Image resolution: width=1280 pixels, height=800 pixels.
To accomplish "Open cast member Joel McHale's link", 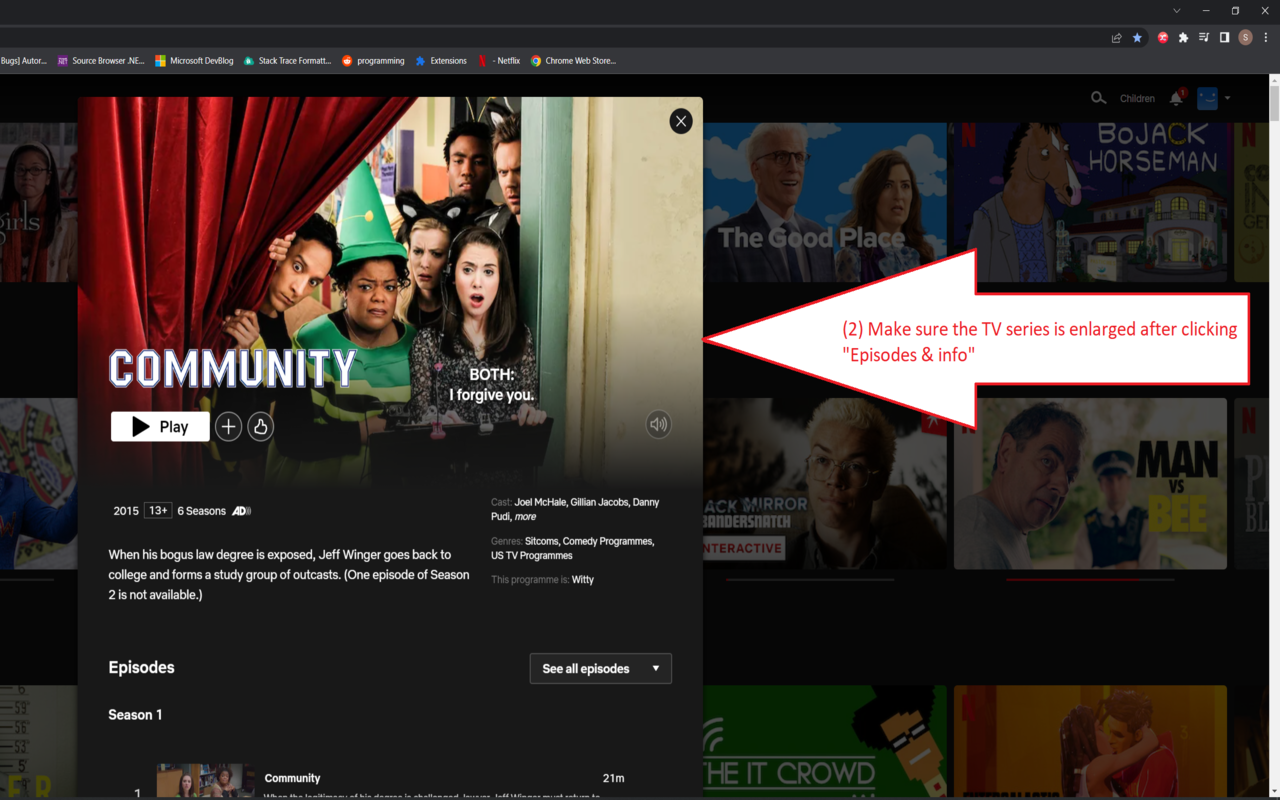I will [540, 502].
